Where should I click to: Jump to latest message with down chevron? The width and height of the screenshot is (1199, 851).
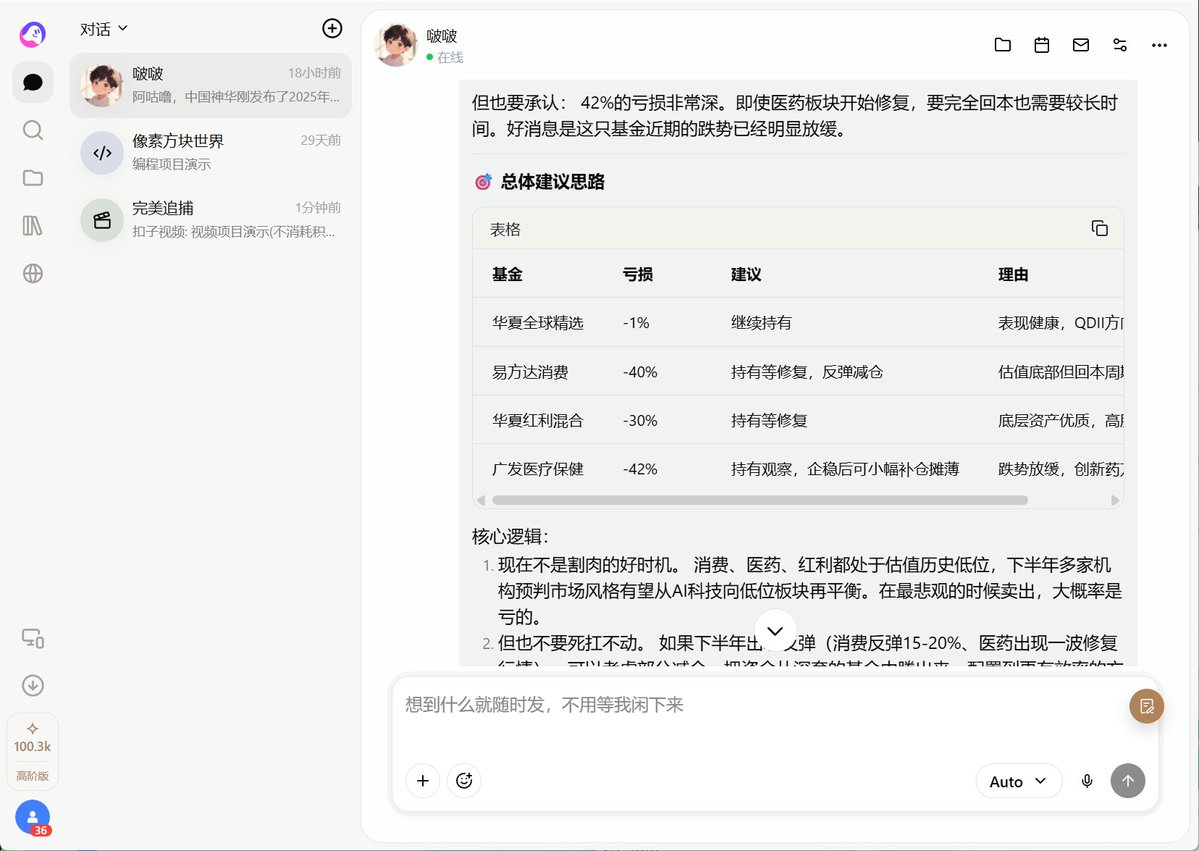(x=775, y=631)
